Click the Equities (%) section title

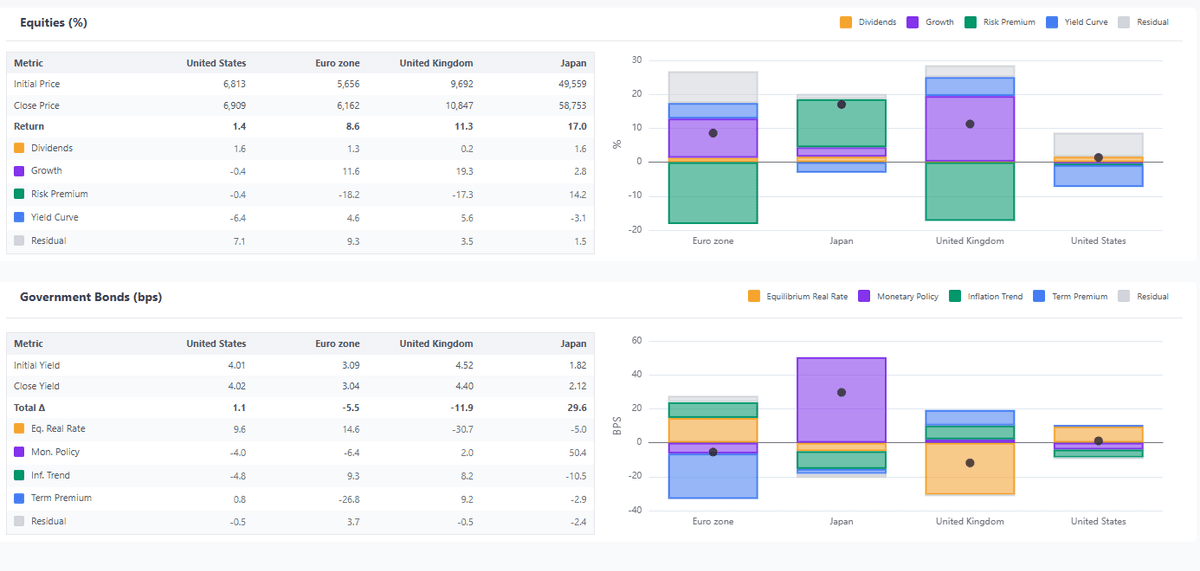point(53,23)
